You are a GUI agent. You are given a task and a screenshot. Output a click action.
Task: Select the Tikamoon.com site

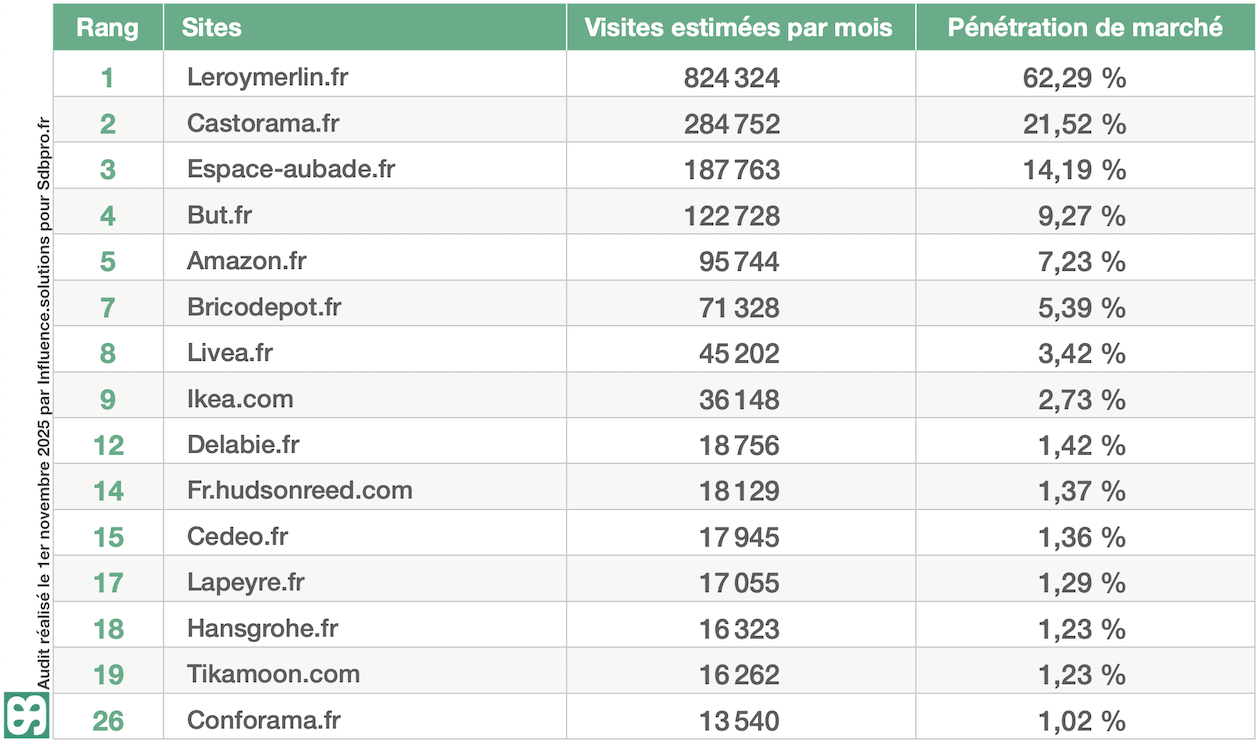273,674
